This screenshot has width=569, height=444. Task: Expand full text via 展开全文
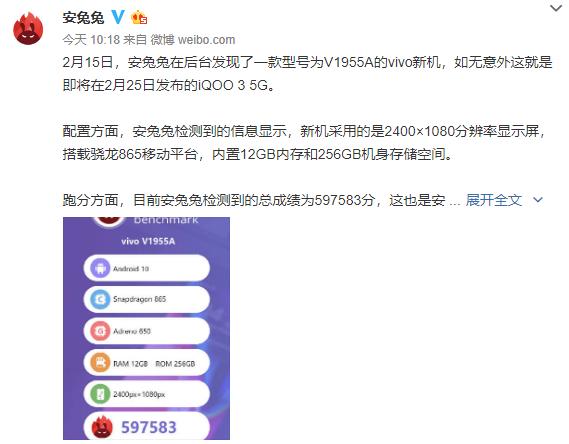(494, 200)
